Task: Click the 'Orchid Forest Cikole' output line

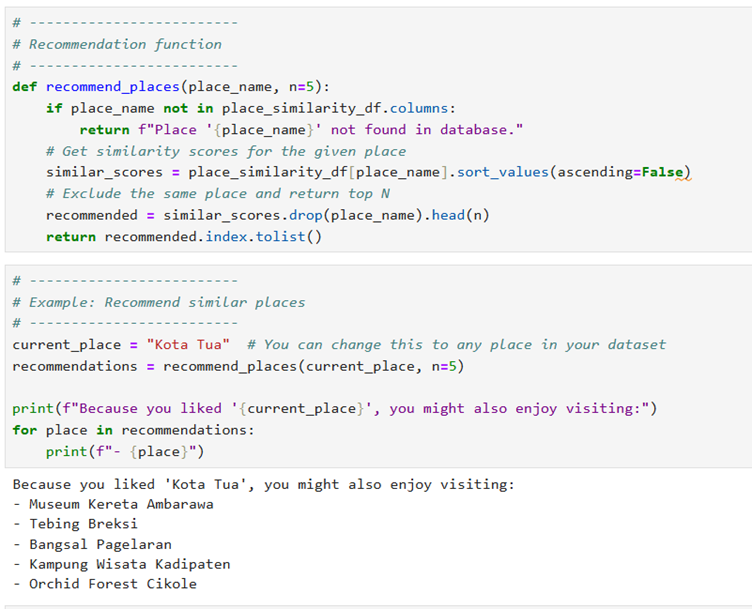Action: [x=112, y=584]
